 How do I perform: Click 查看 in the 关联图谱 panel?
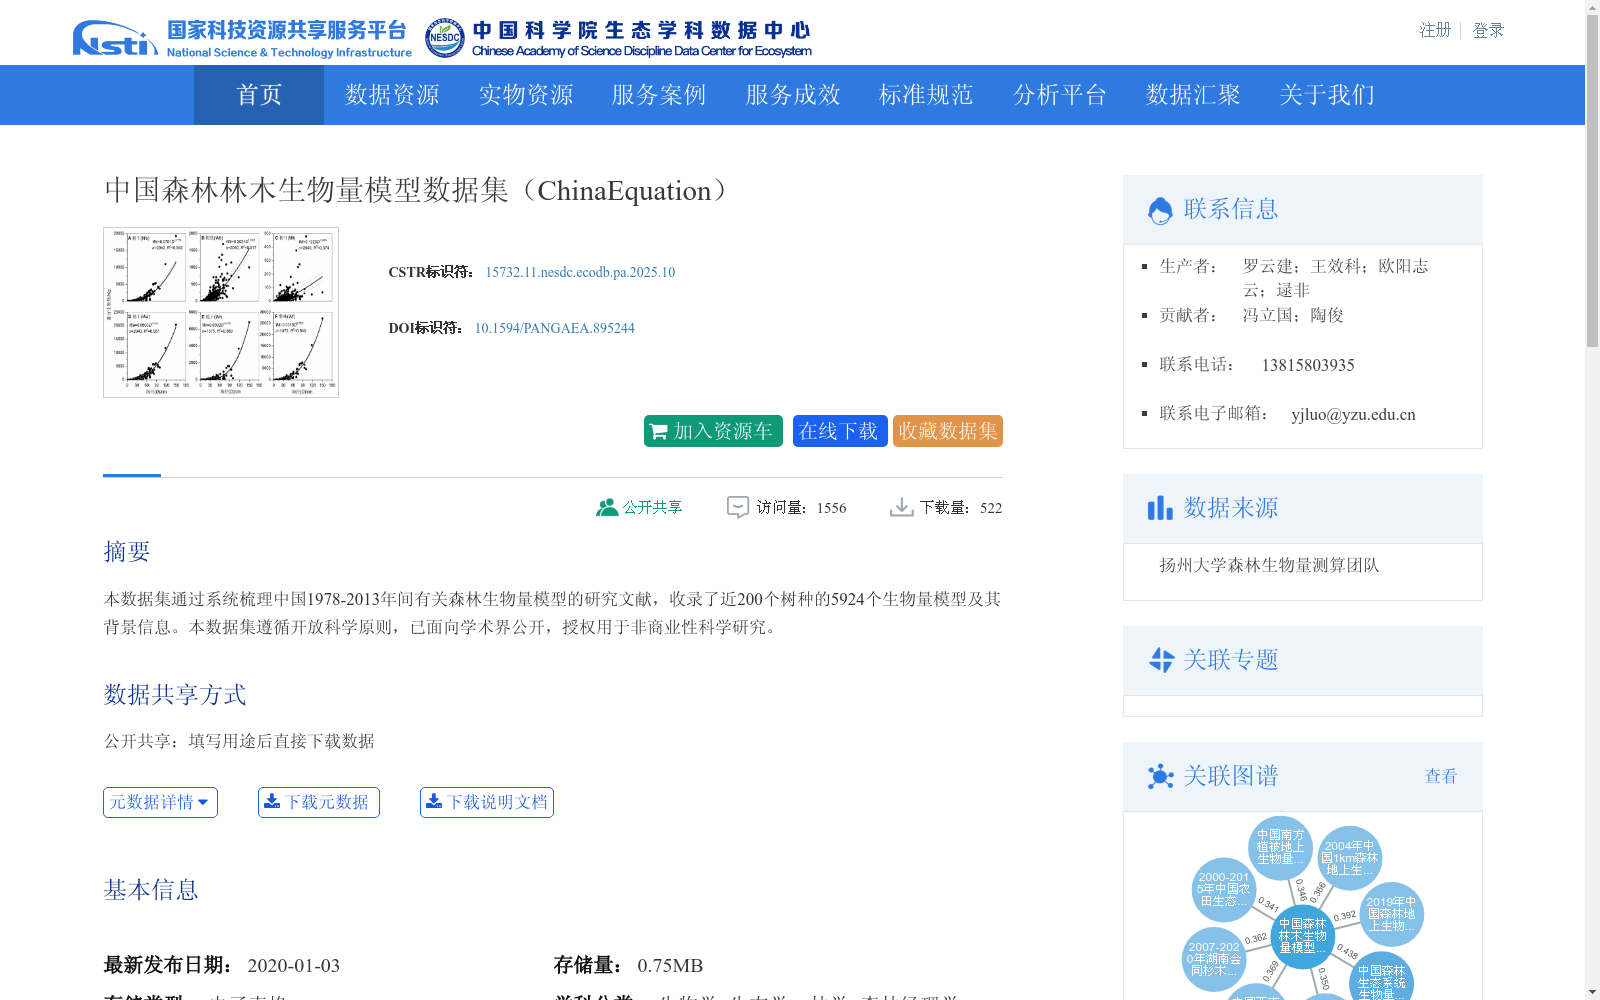[x=1441, y=776]
